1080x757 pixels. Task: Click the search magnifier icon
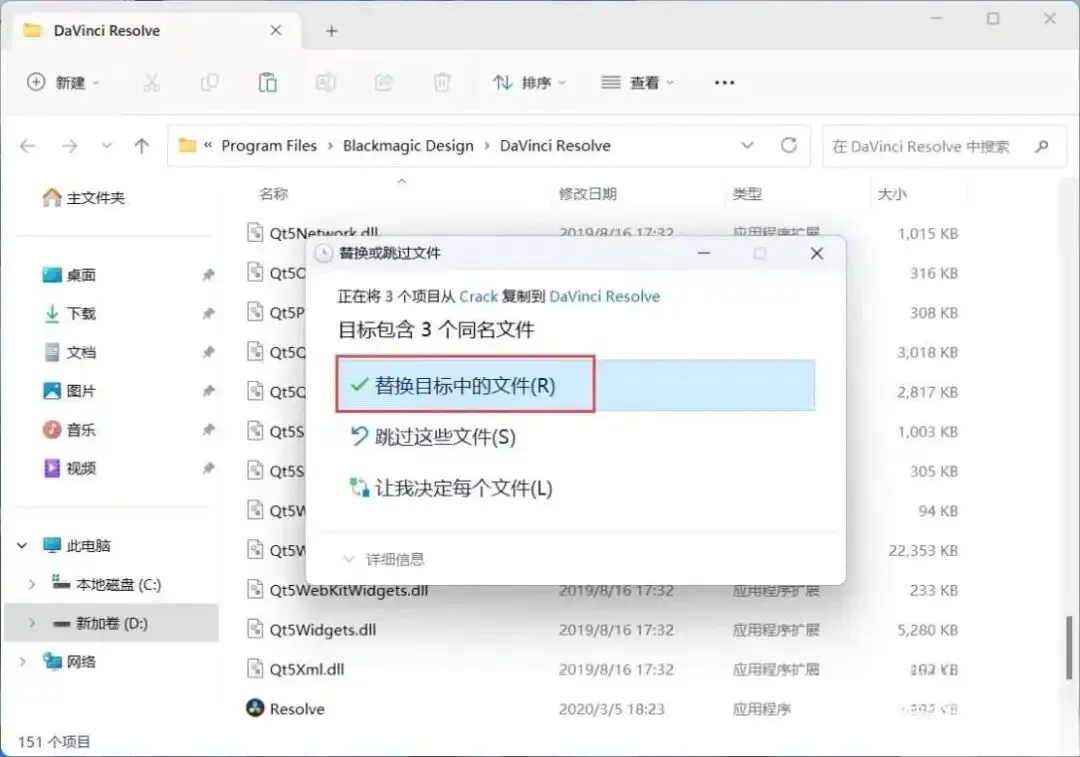coord(1042,146)
